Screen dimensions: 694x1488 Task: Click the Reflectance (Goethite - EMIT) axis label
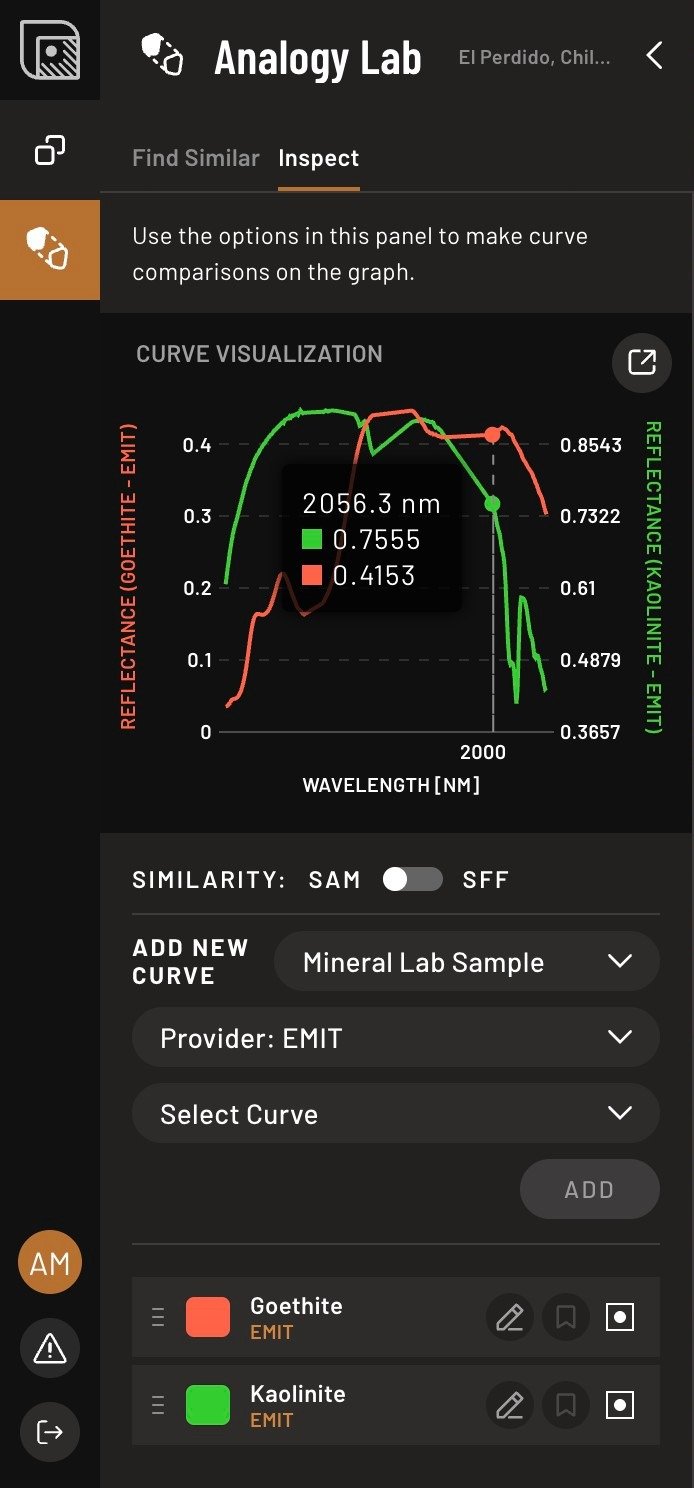coord(128,576)
